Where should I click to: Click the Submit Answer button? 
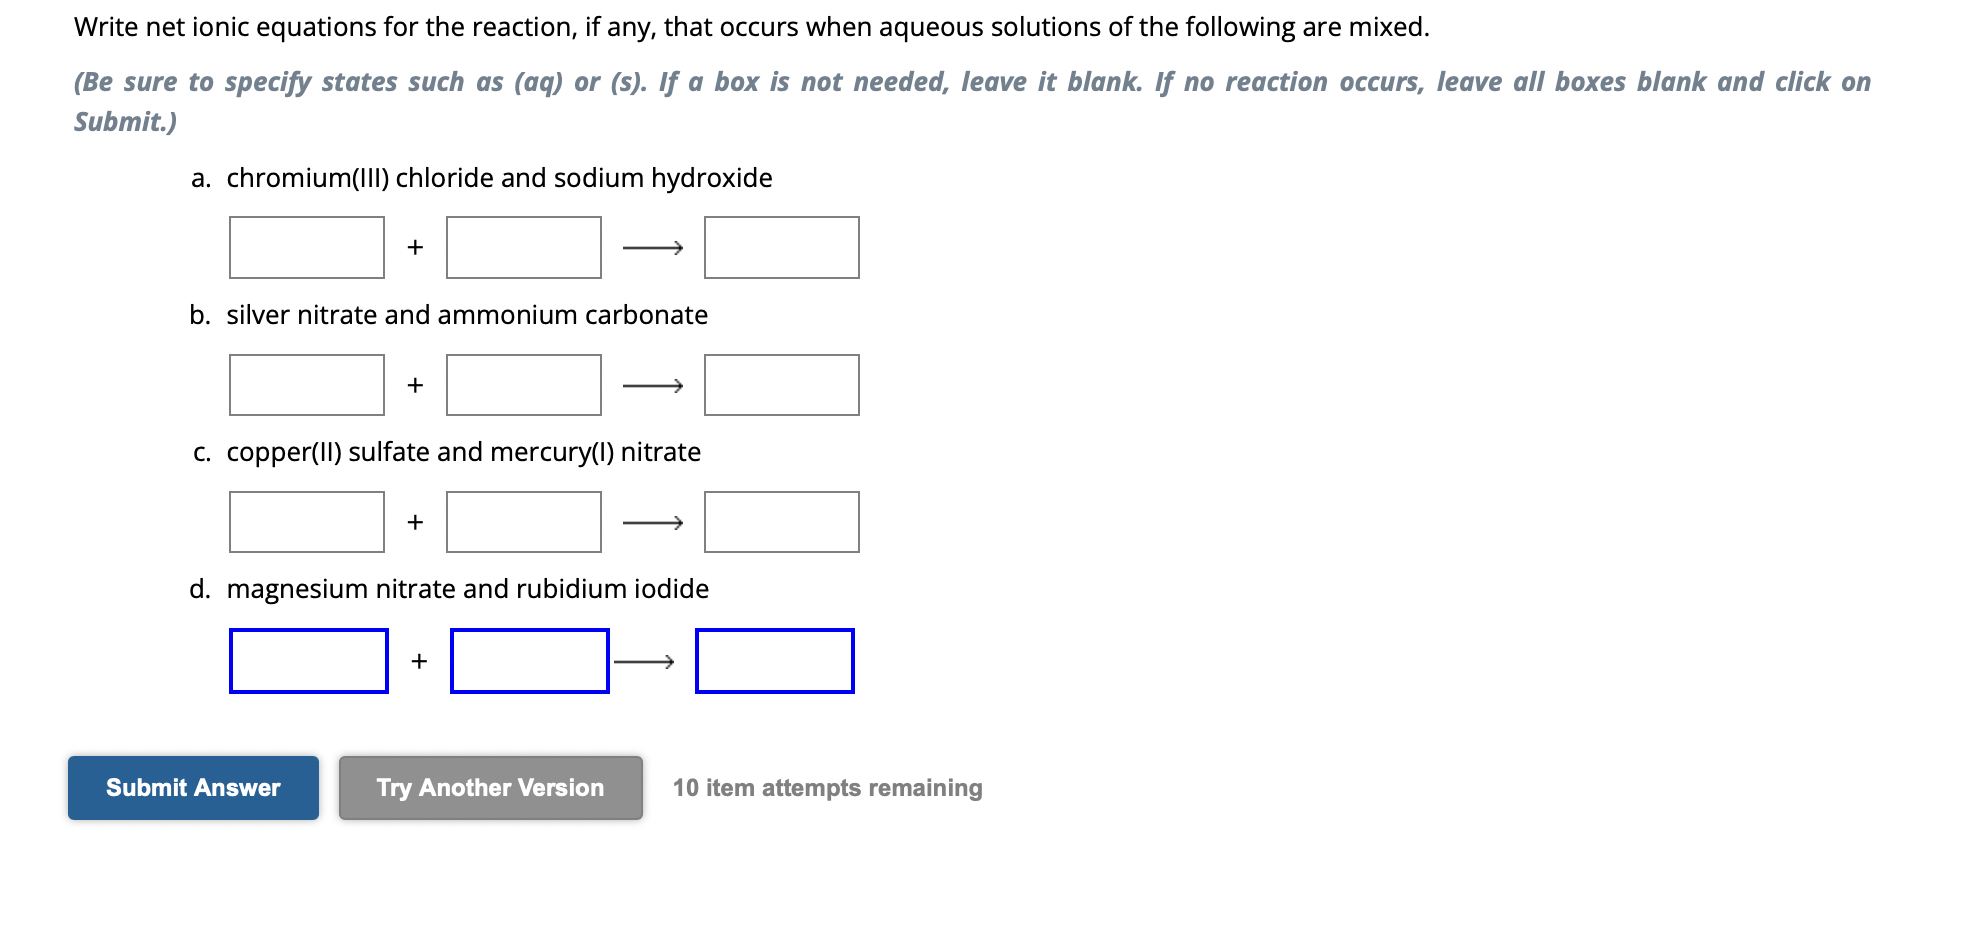coord(192,788)
